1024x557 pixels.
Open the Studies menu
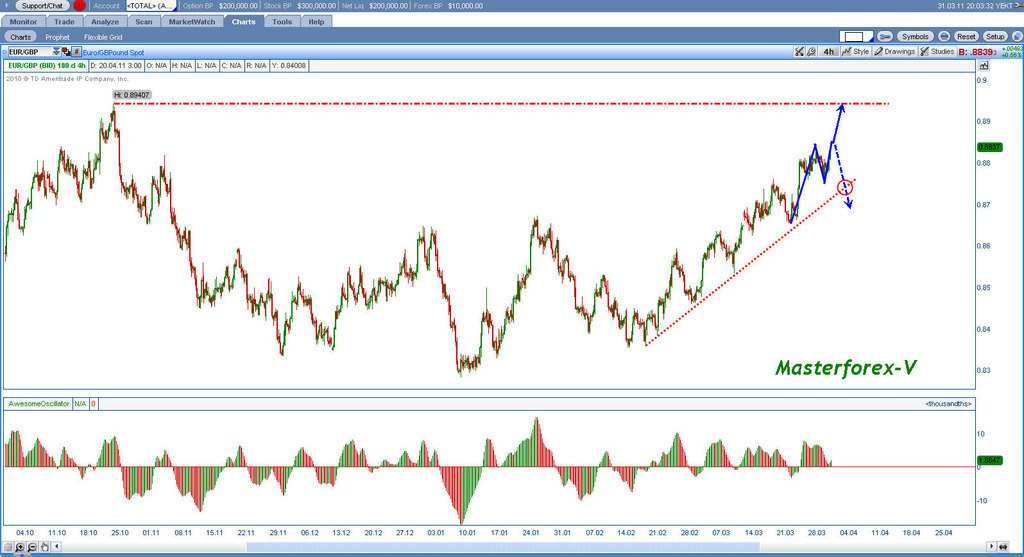click(937, 52)
